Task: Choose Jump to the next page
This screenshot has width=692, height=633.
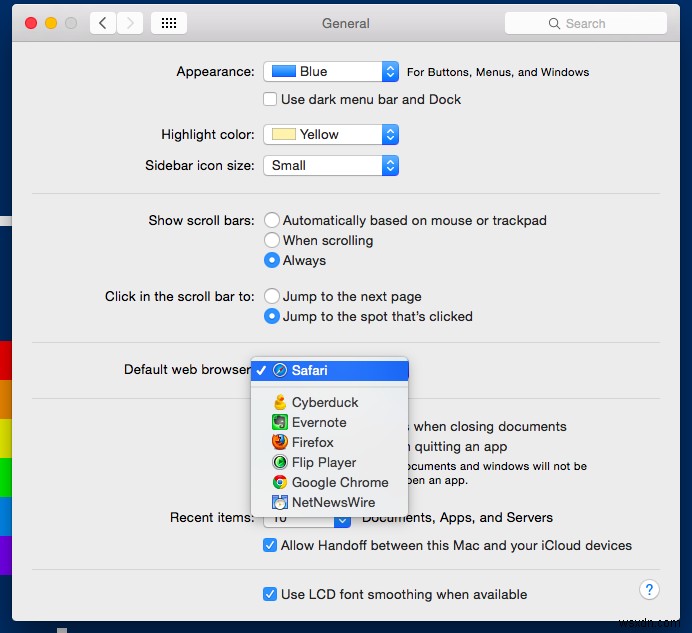Action: tap(271, 296)
